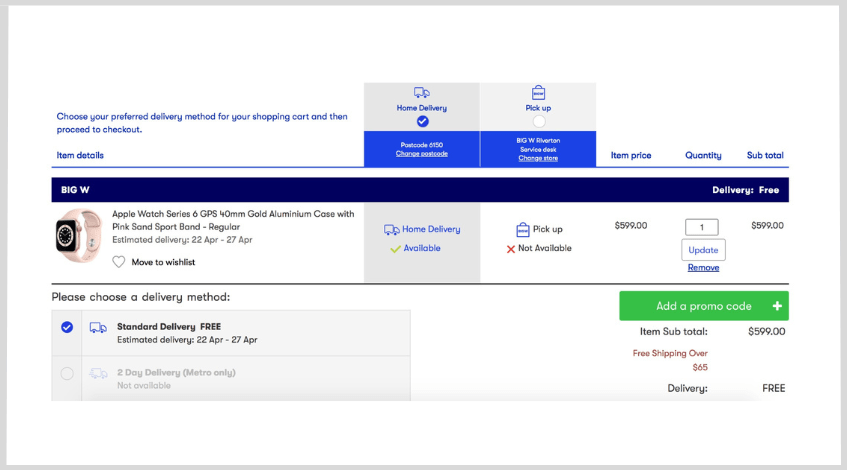Click the Home Delivery truck icon in header
The height and width of the screenshot is (470, 847).
tap(422, 92)
